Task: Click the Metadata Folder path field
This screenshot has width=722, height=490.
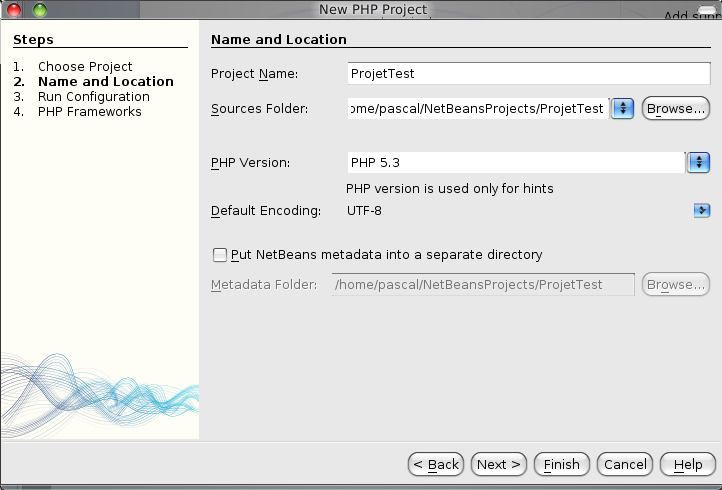Action: (483, 285)
